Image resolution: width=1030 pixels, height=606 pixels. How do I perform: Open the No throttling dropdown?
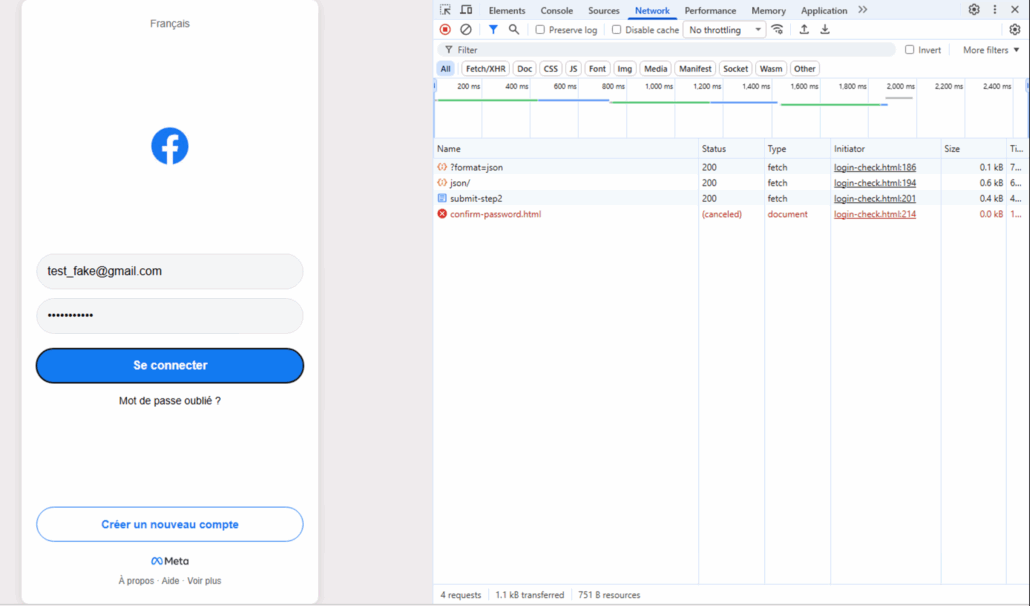725,30
